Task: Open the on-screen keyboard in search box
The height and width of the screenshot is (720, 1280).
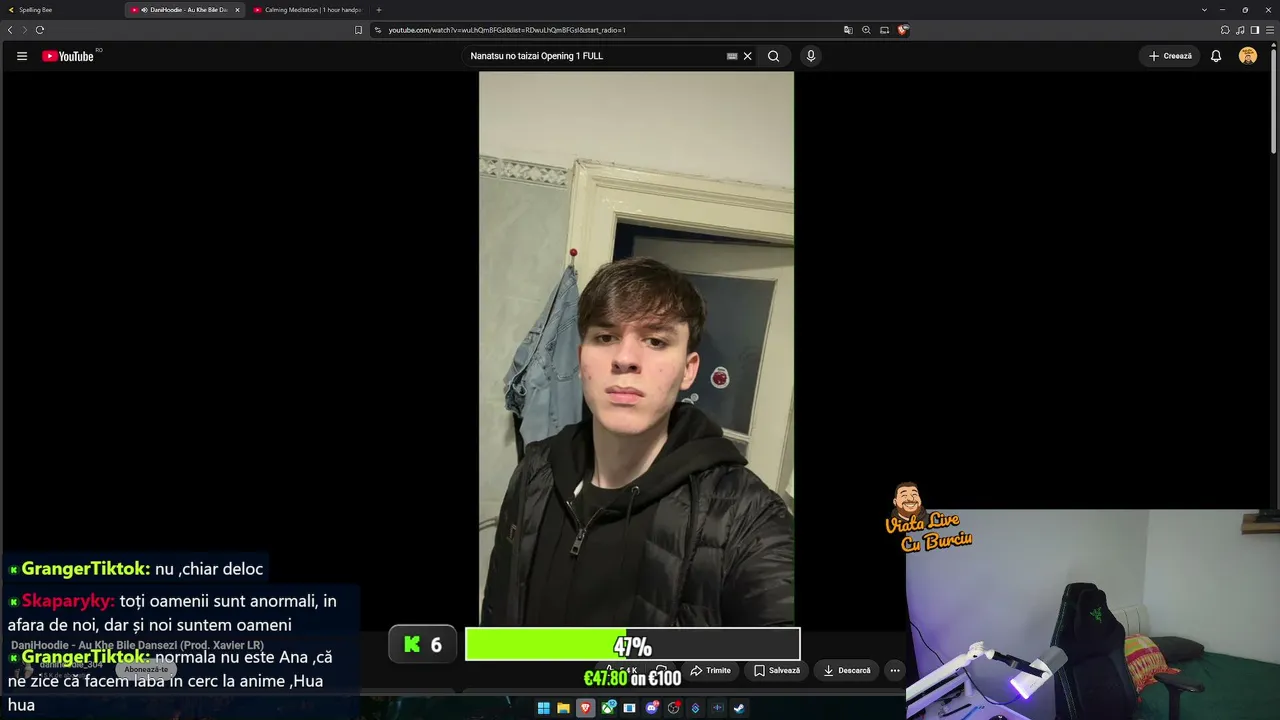Action: (x=732, y=56)
